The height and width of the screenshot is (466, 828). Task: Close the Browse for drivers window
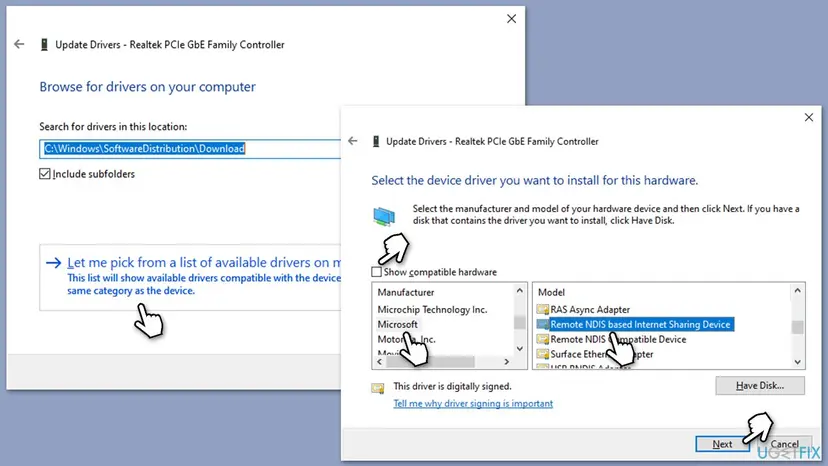coord(511,18)
